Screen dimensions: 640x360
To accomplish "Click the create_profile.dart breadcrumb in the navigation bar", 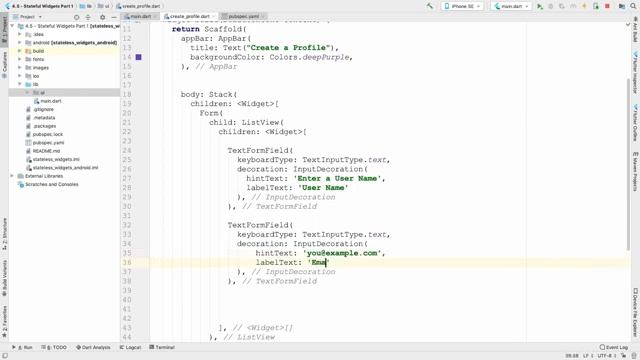I will 138,6.
